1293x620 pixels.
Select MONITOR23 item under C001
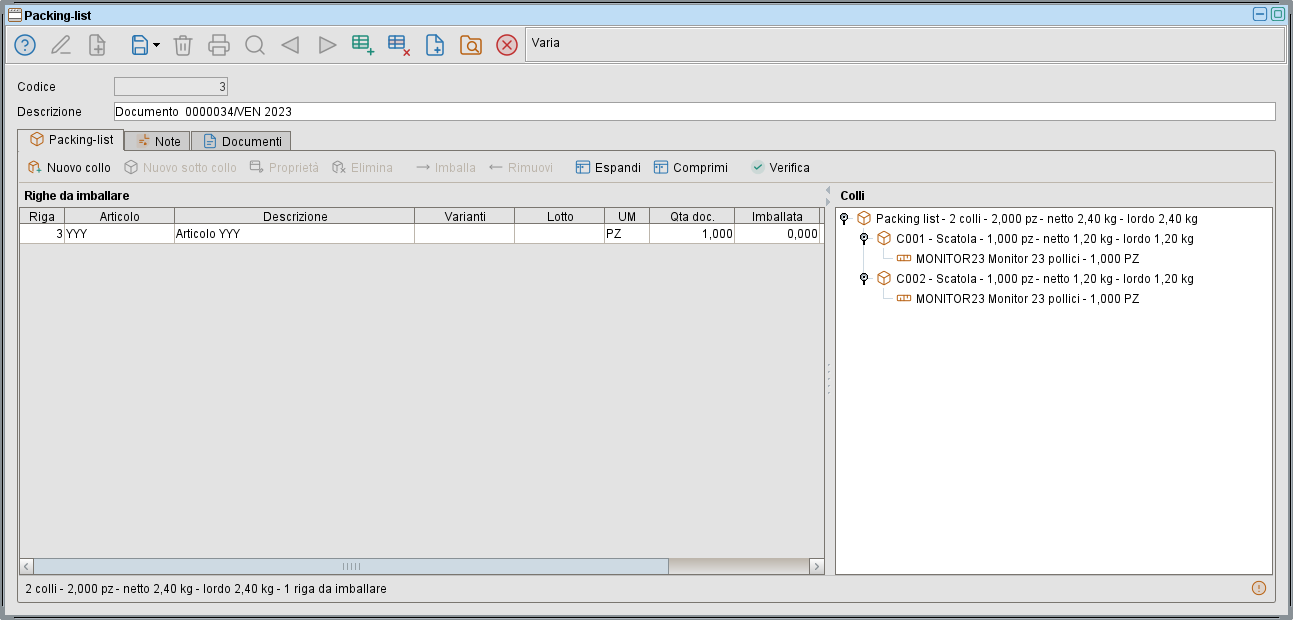[x=1018, y=259]
